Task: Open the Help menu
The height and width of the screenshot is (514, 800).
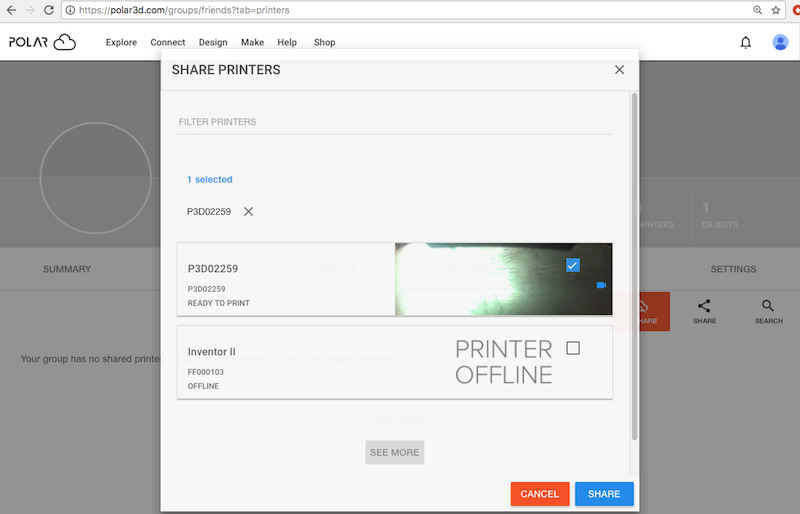Action: pos(287,42)
